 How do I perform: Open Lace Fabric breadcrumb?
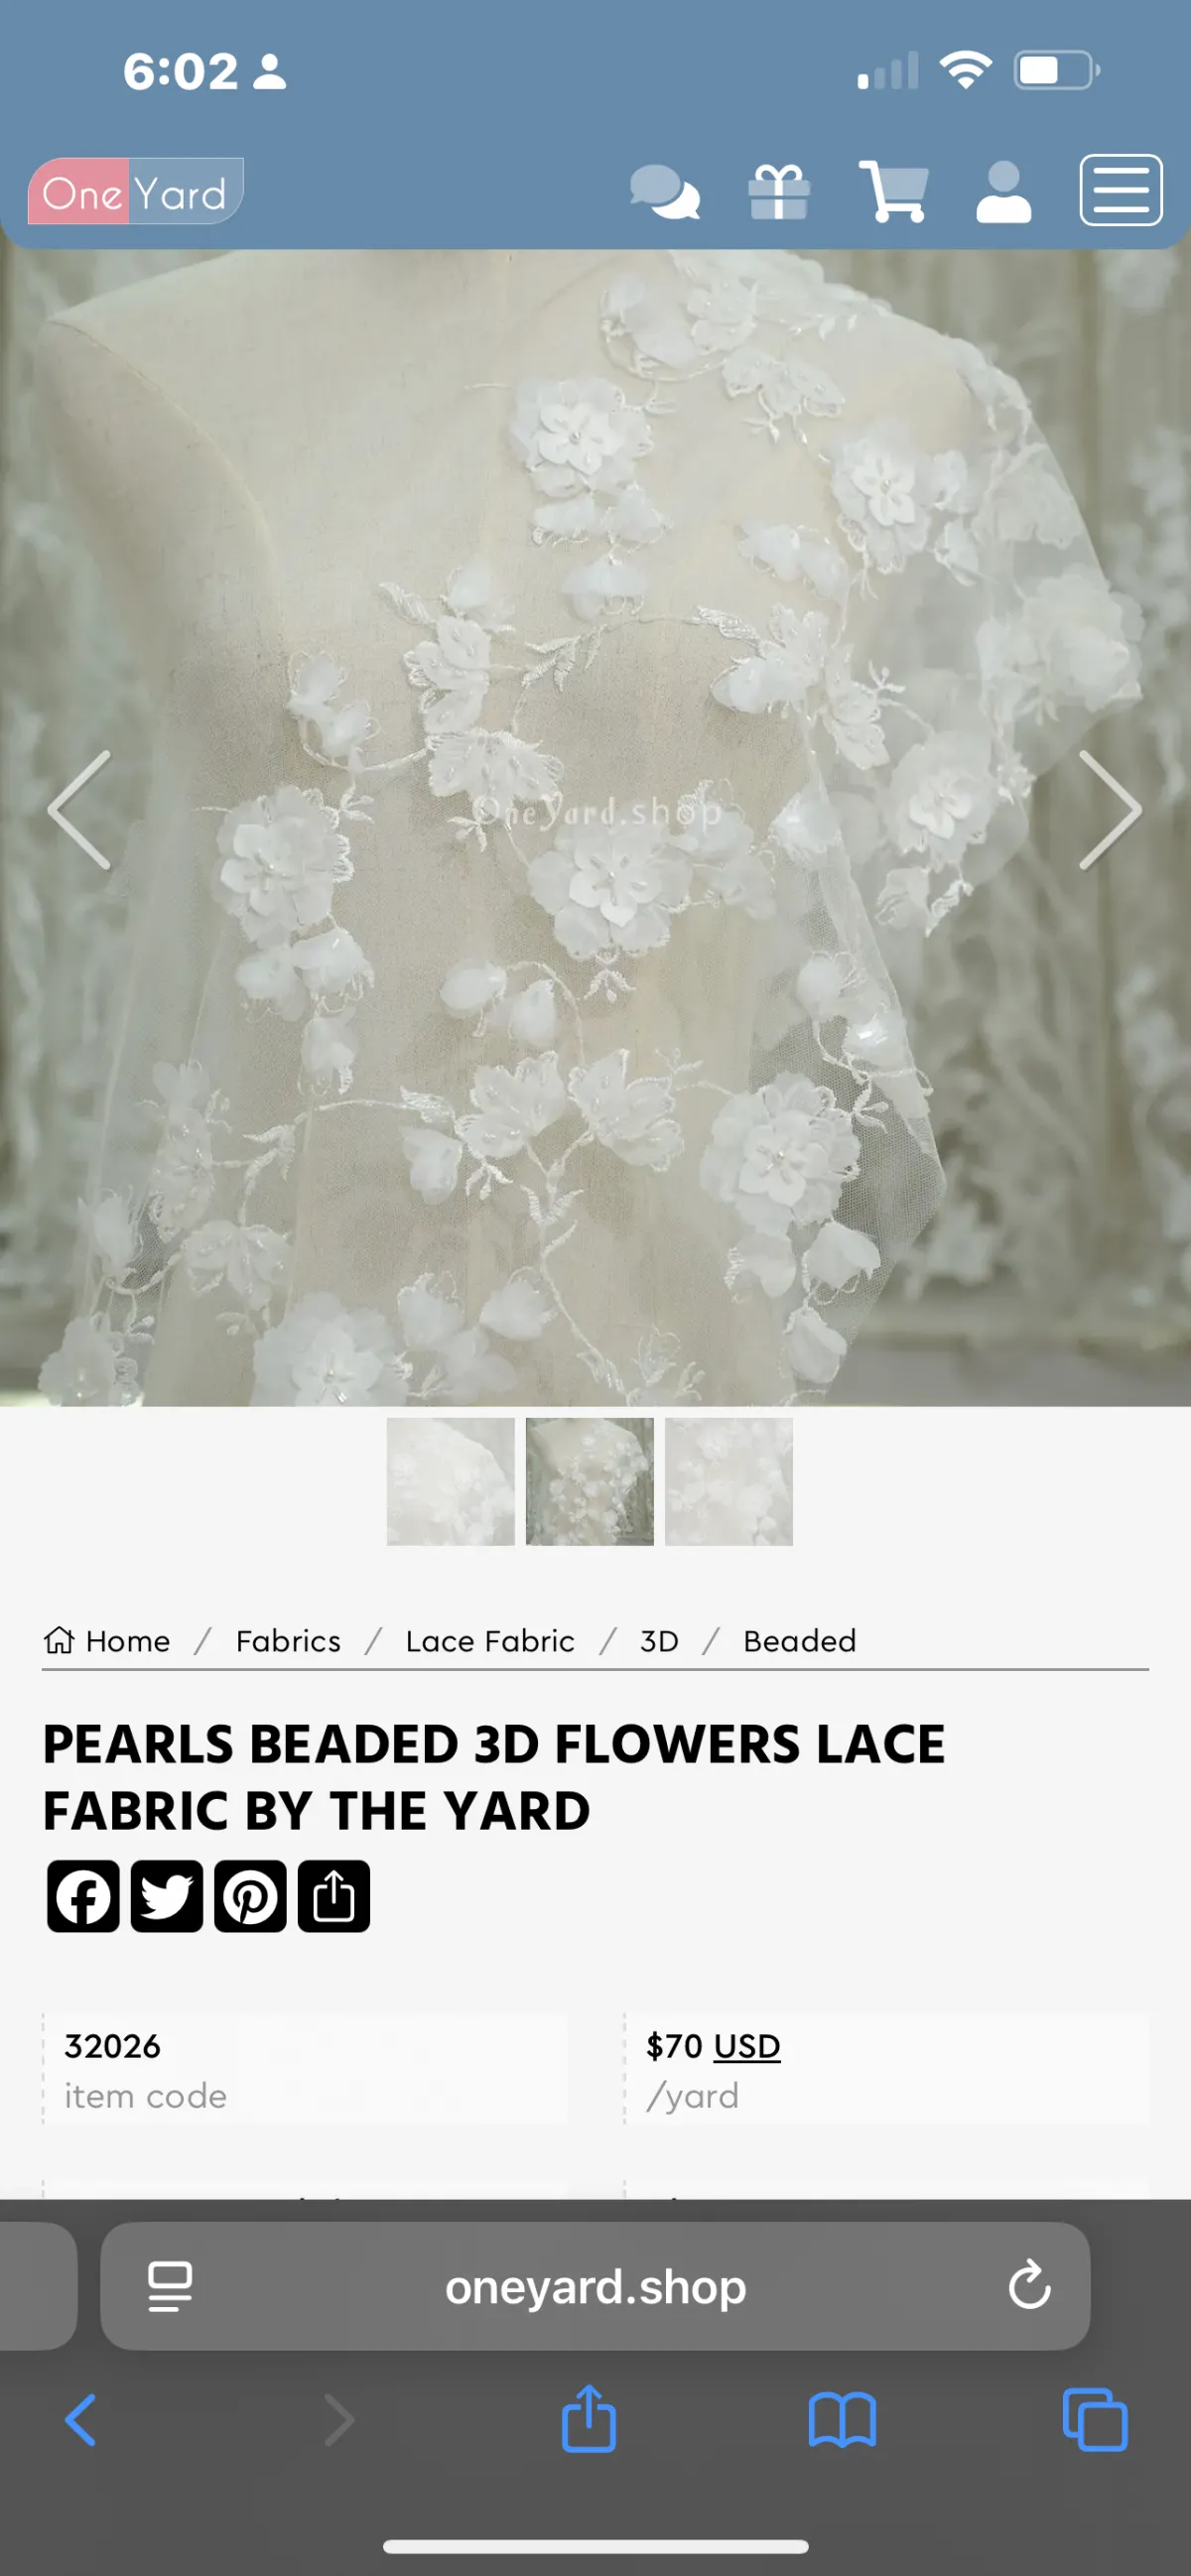[490, 1641]
